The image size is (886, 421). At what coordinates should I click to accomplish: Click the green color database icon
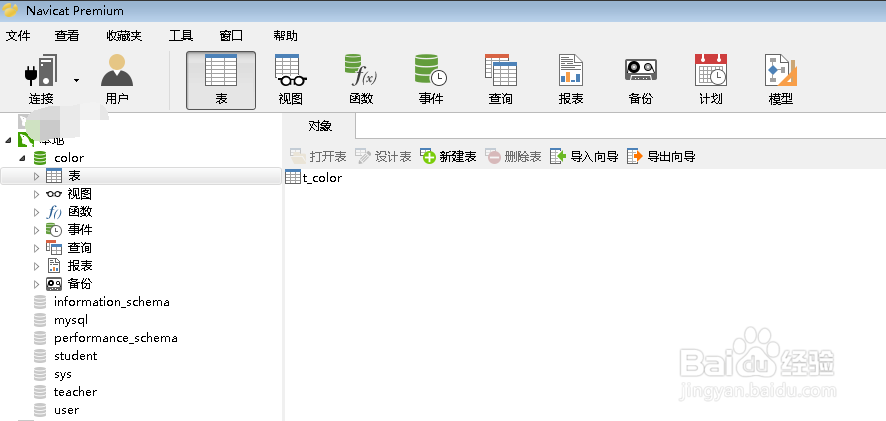click(40, 158)
